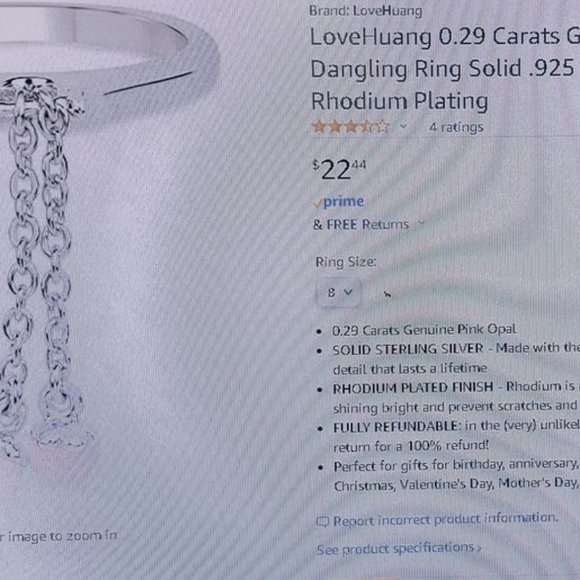The height and width of the screenshot is (580, 580).
Task: Click the $22.44 price
Action: click(x=339, y=169)
